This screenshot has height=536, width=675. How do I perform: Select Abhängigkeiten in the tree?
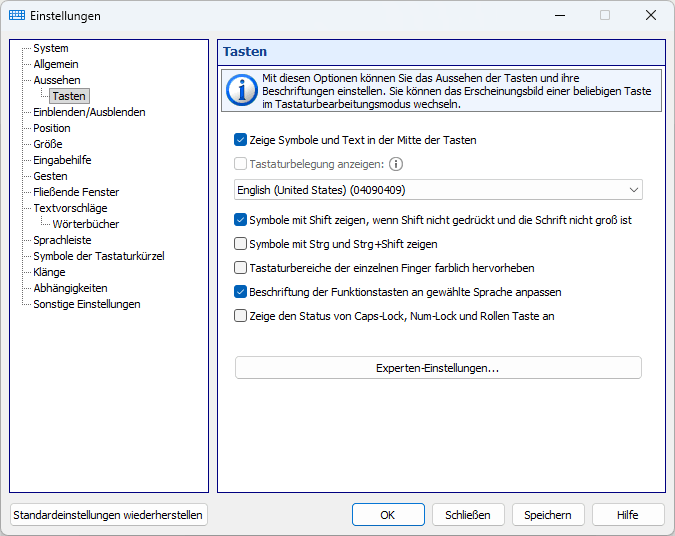click(x=71, y=288)
